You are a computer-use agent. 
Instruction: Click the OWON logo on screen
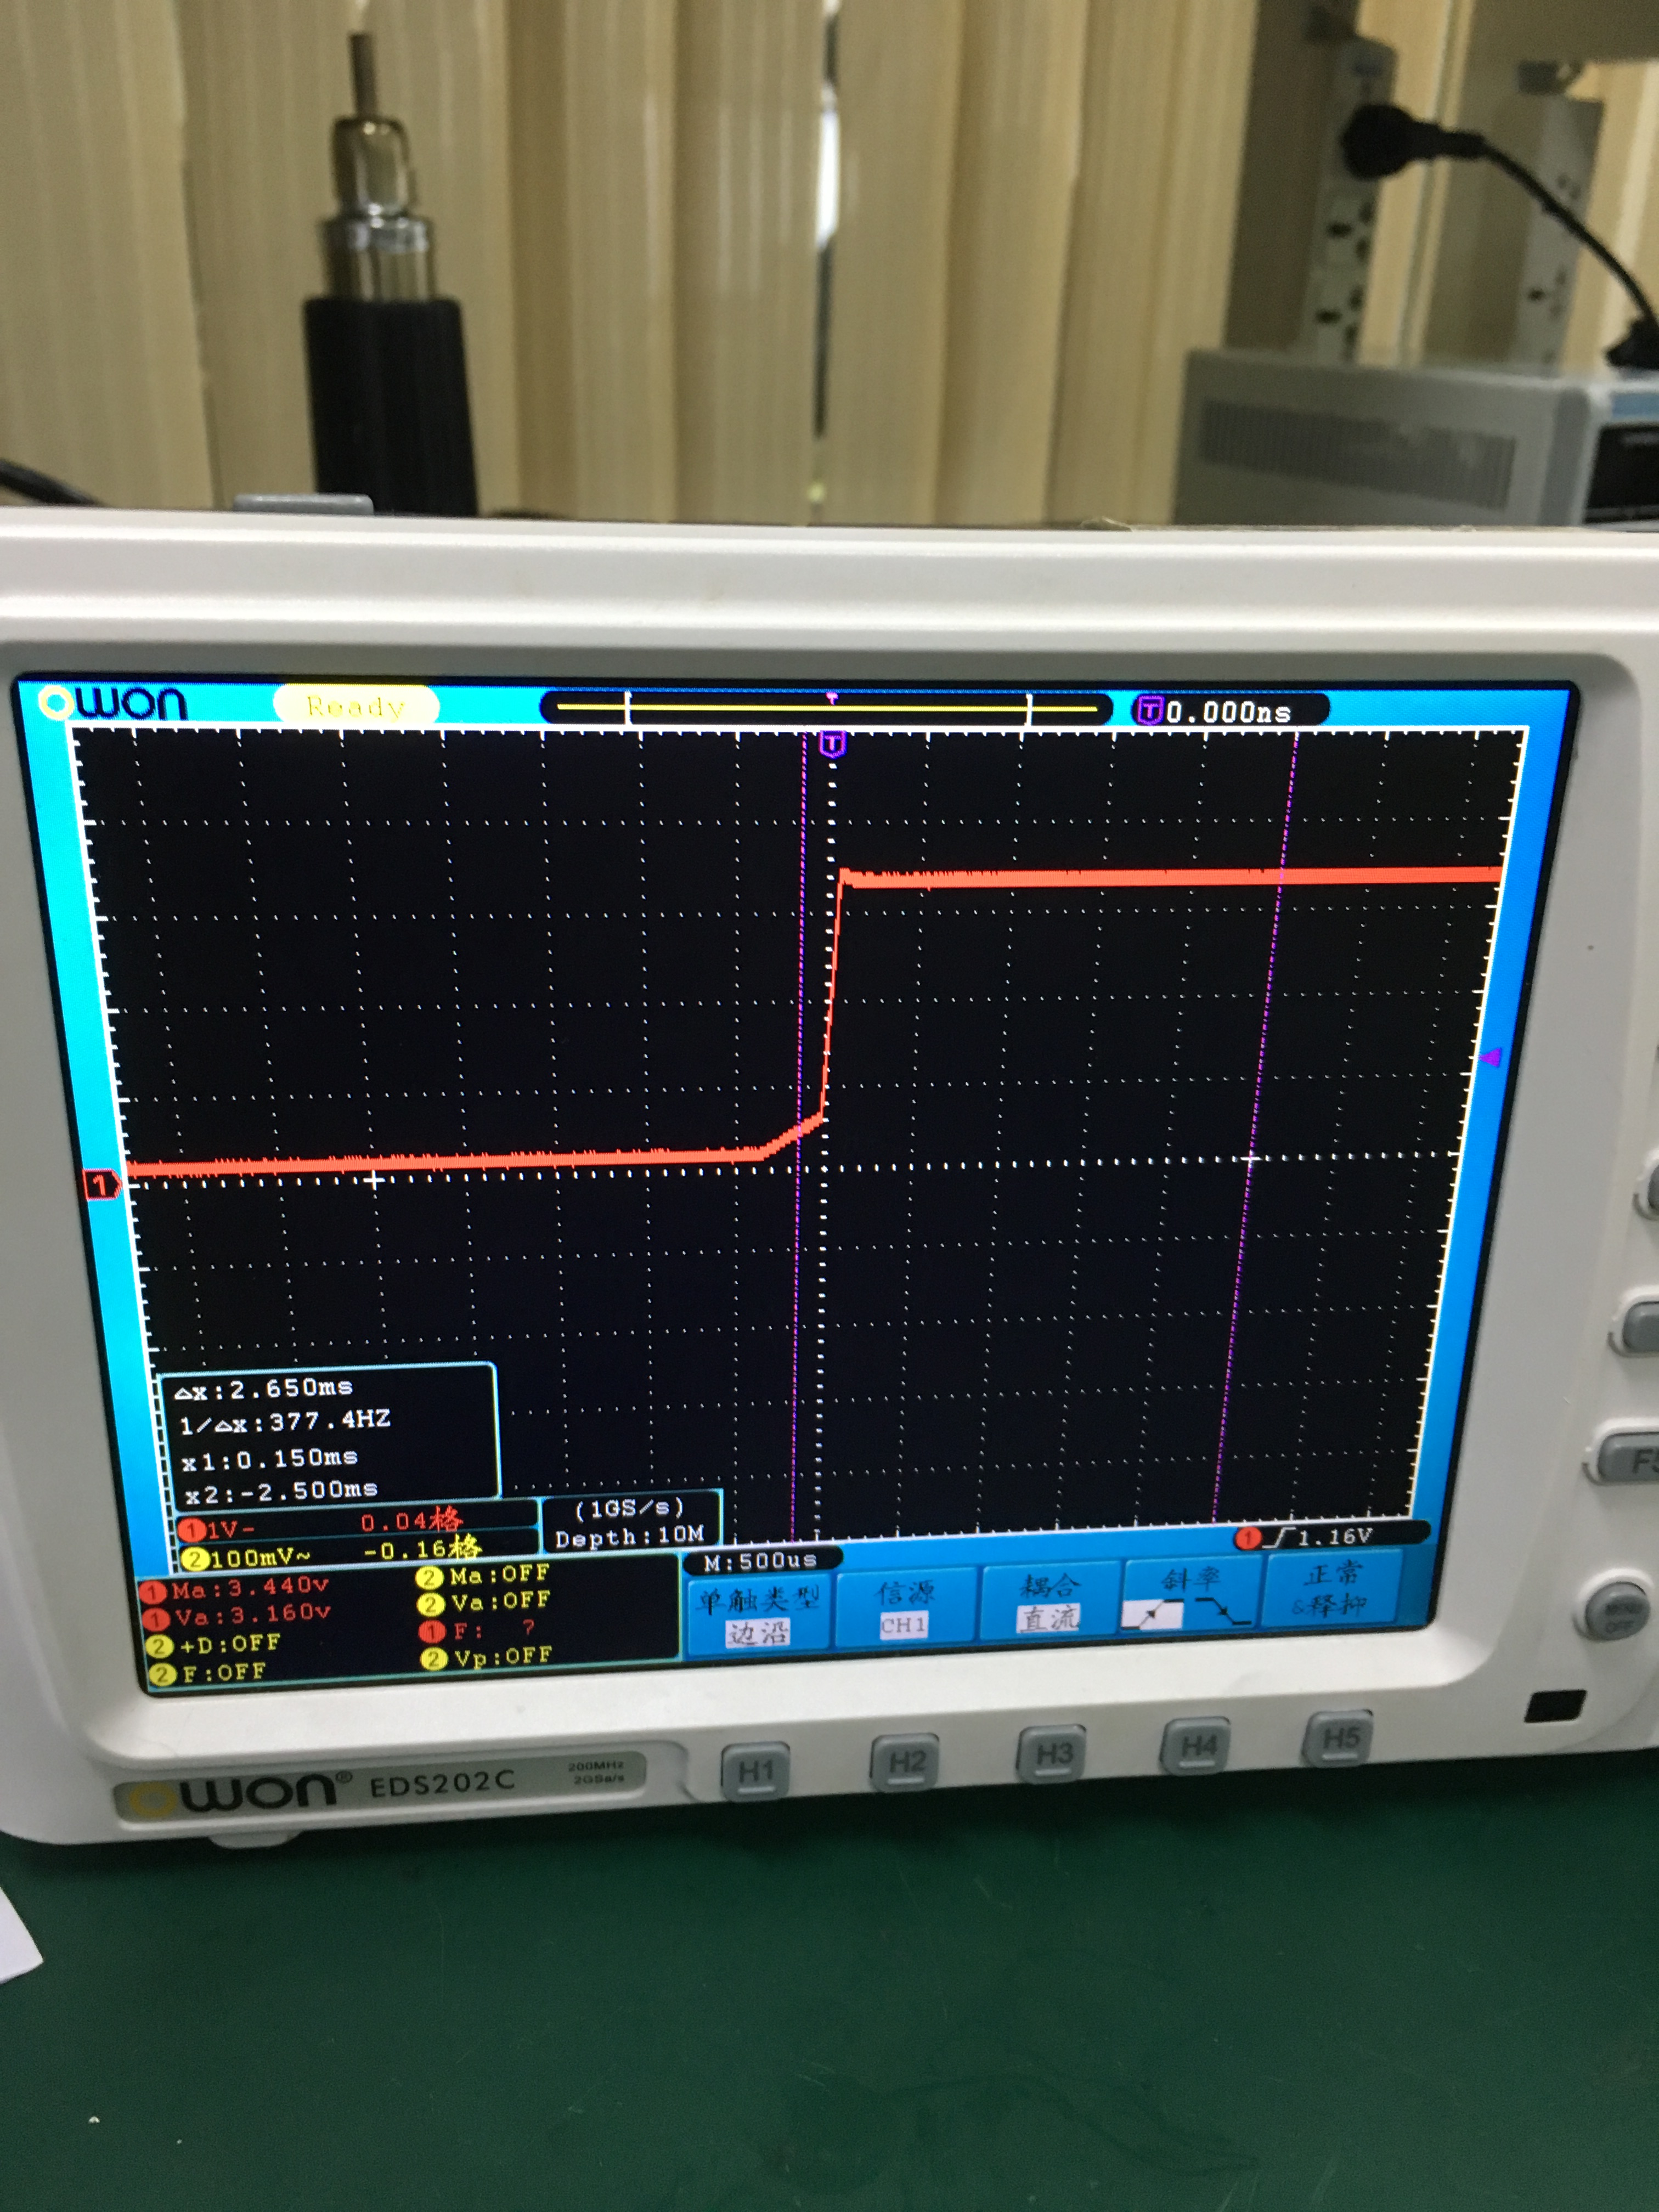113,704
